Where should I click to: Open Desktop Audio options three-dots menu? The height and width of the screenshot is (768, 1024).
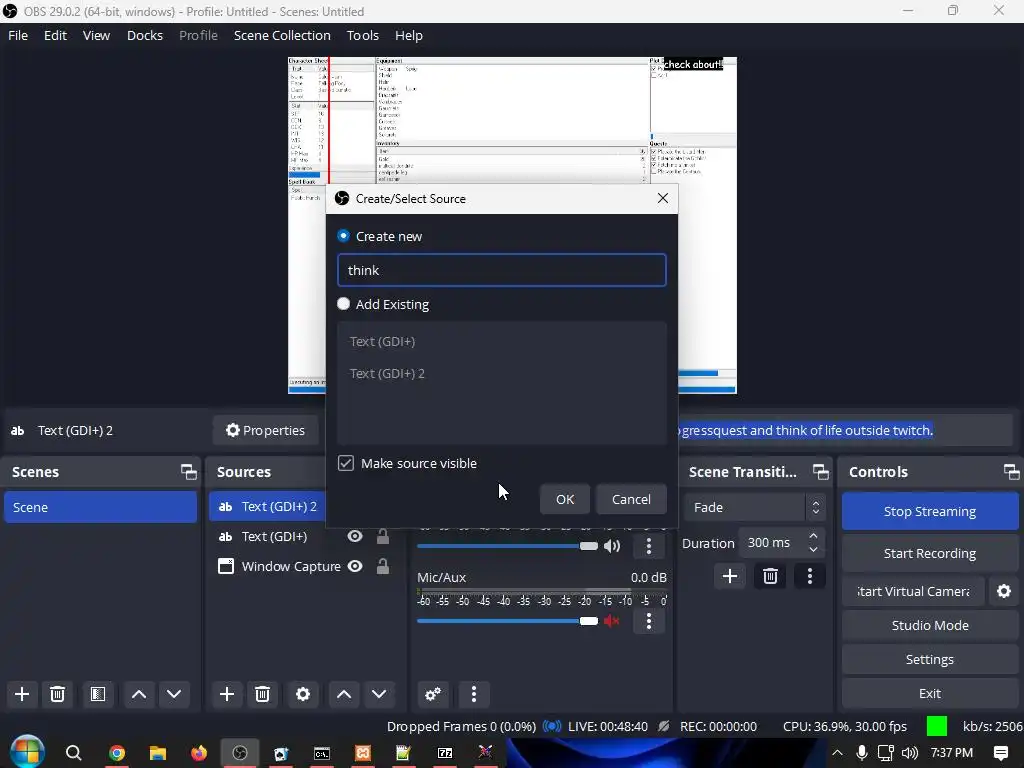[x=648, y=546]
